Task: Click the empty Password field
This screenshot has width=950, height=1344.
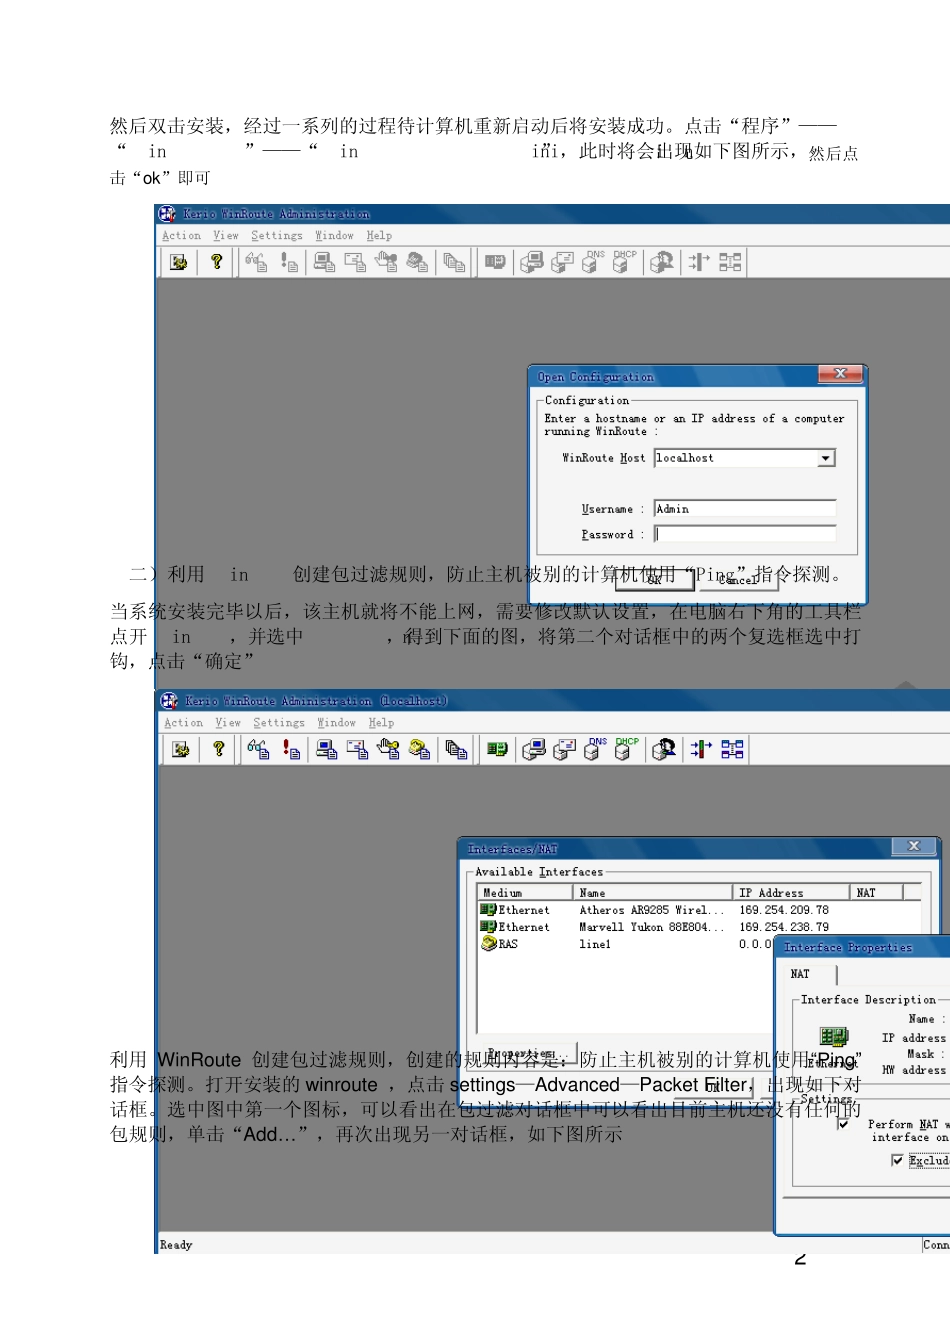Action: point(745,534)
